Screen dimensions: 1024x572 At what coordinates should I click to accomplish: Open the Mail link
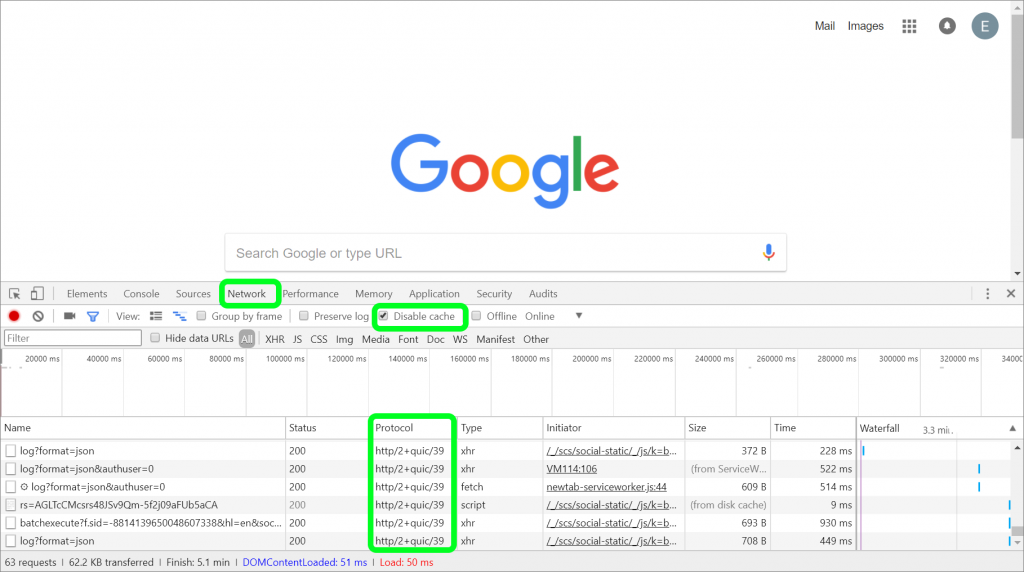click(x=824, y=26)
